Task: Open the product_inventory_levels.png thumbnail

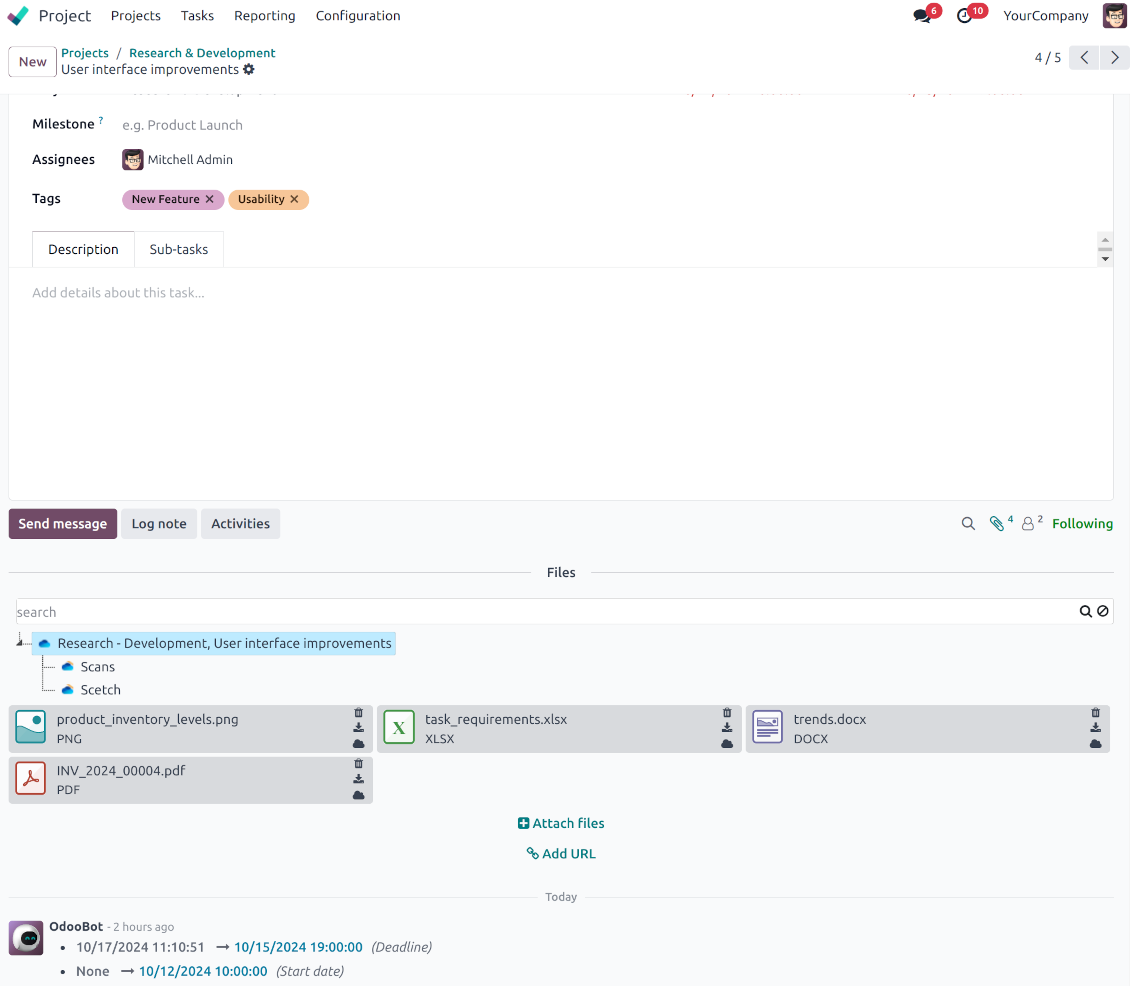Action: click(30, 727)
